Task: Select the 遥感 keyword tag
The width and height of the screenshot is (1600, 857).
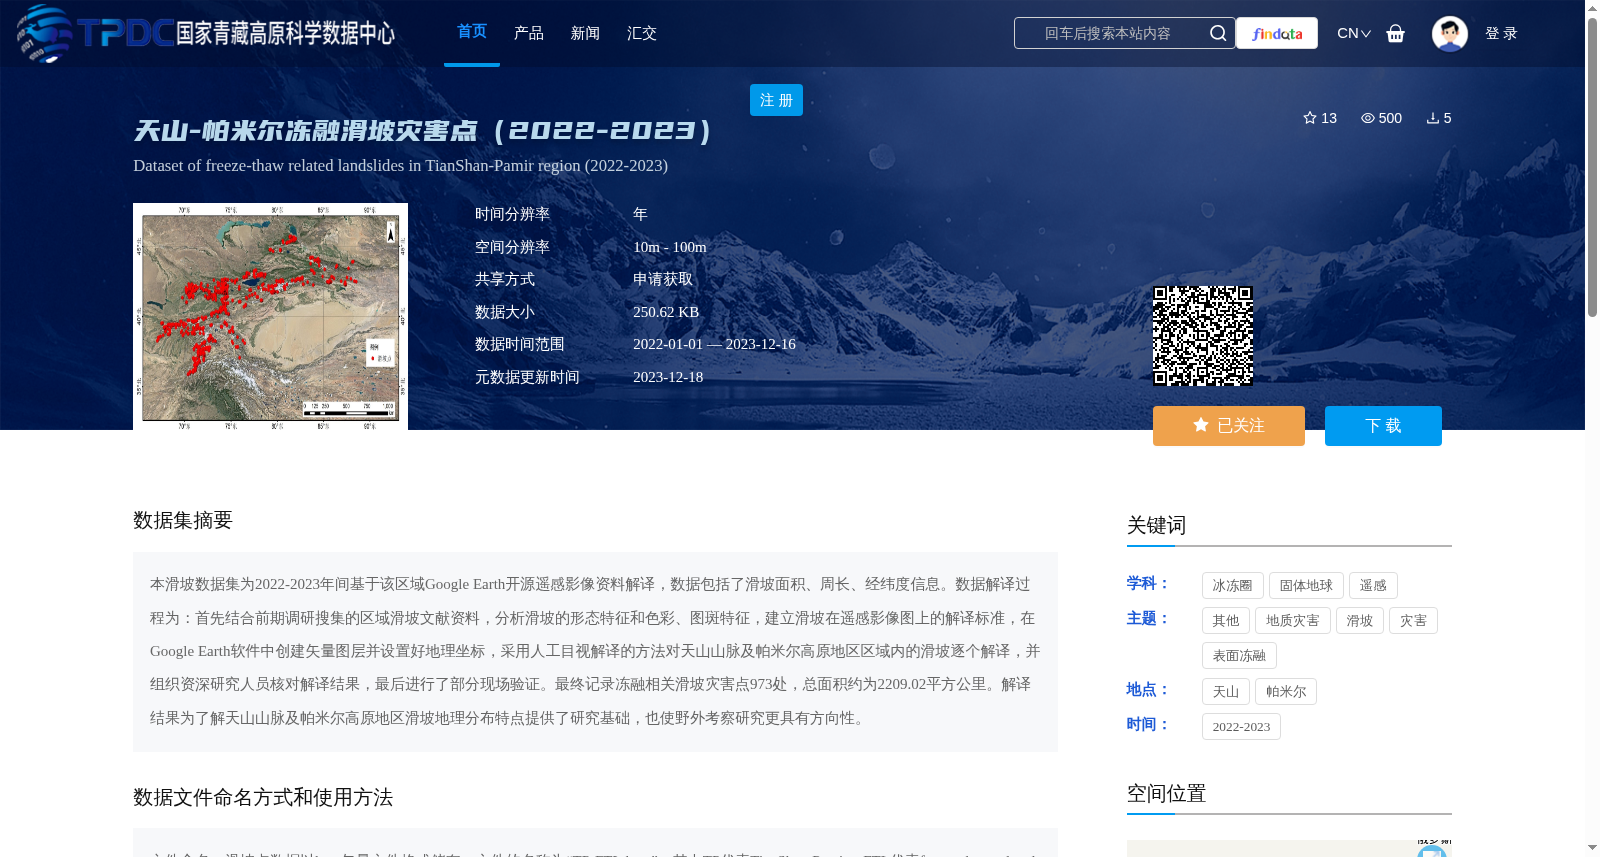Action: (1373, 586)
